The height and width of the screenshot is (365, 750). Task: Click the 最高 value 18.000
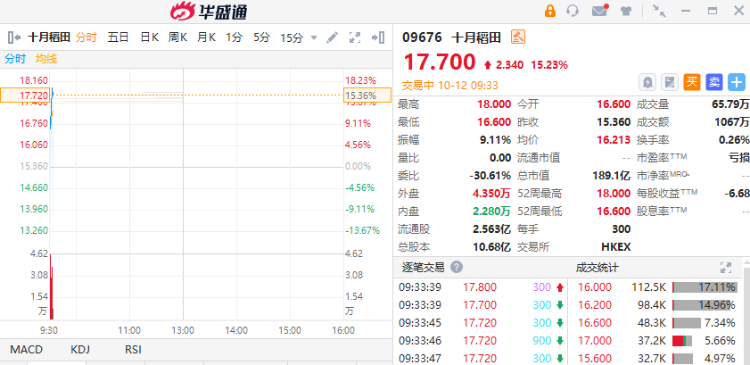tap(494, 104)
